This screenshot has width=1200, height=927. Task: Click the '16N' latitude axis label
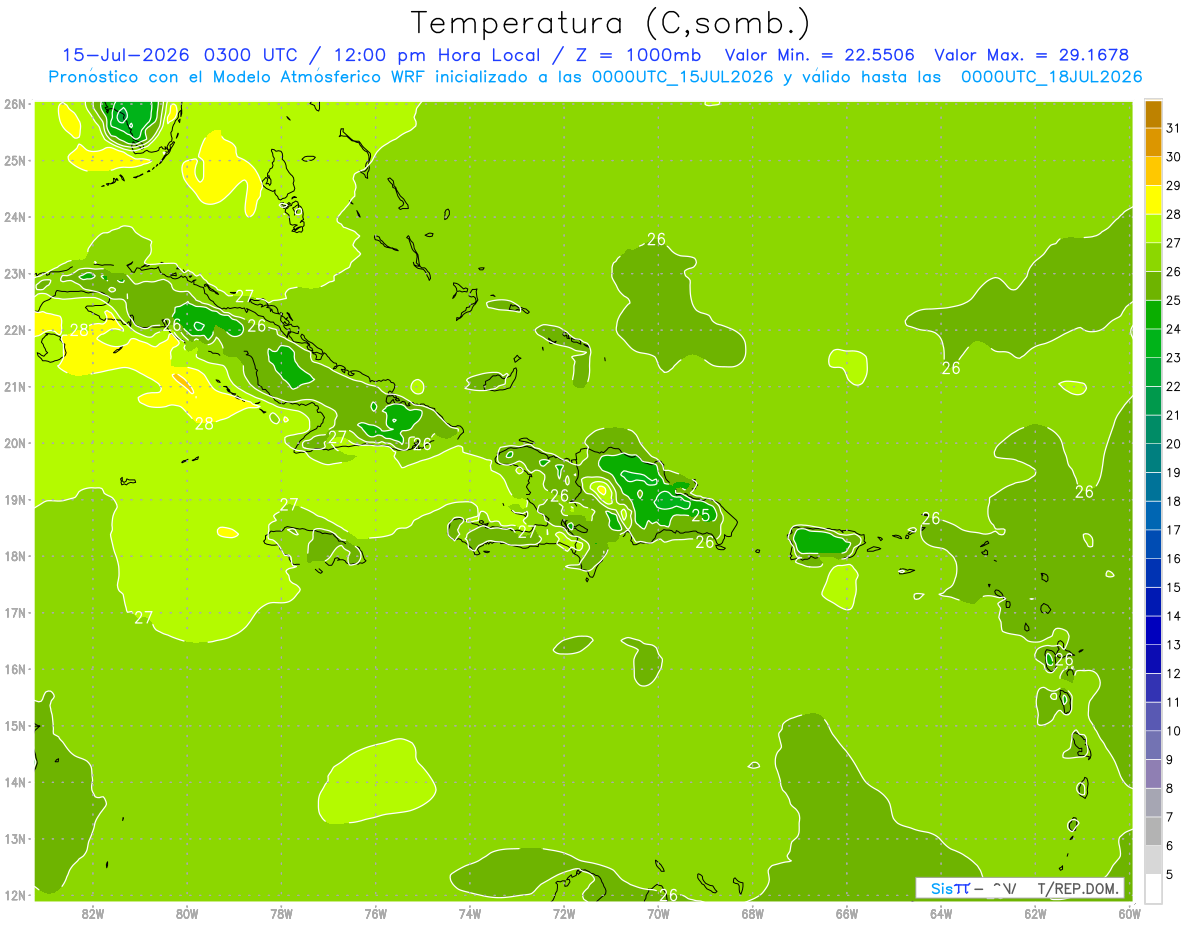[15, 670]
